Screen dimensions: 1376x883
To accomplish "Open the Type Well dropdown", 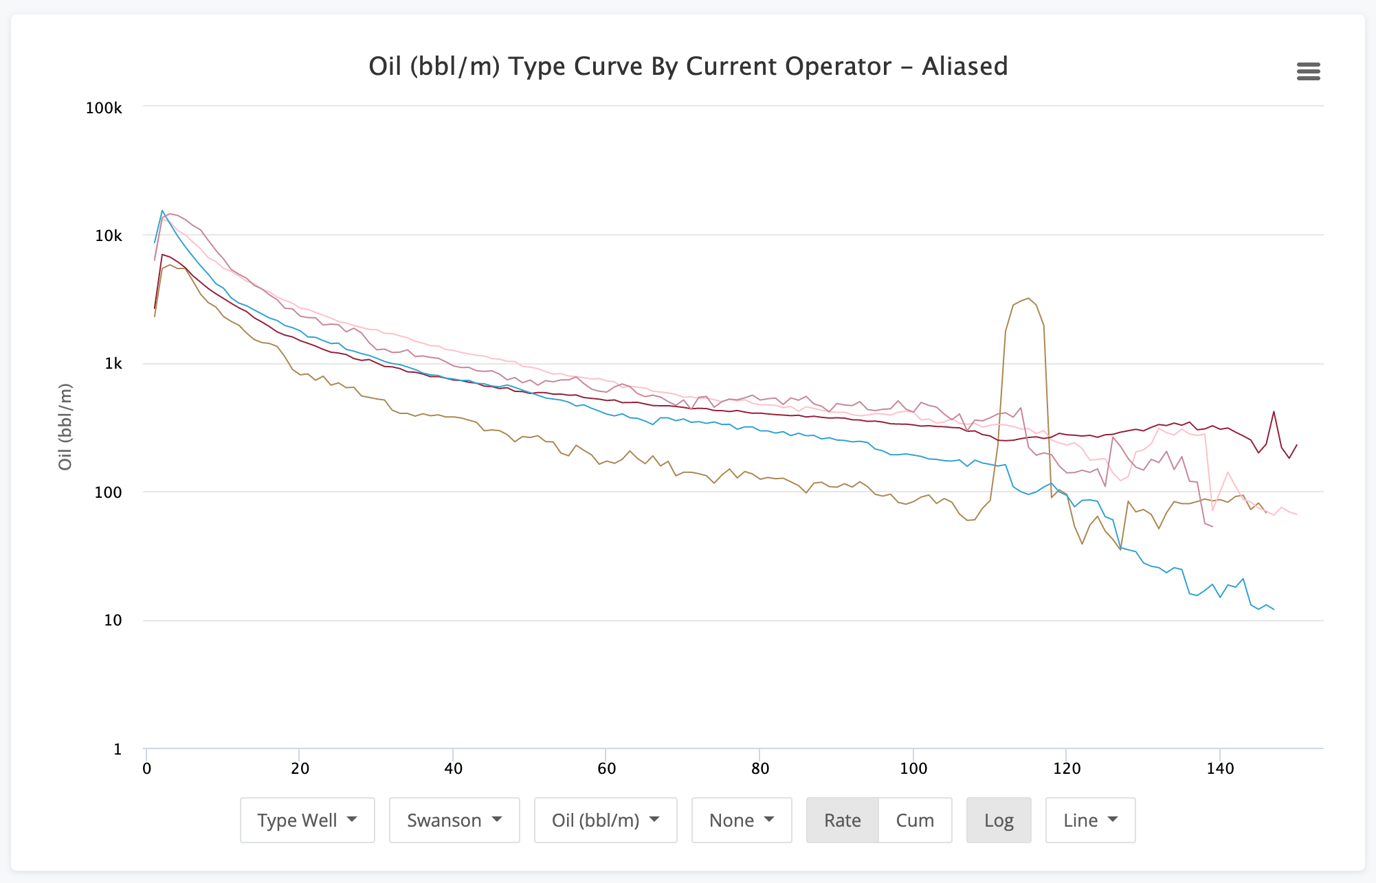I will pos(307,820).
